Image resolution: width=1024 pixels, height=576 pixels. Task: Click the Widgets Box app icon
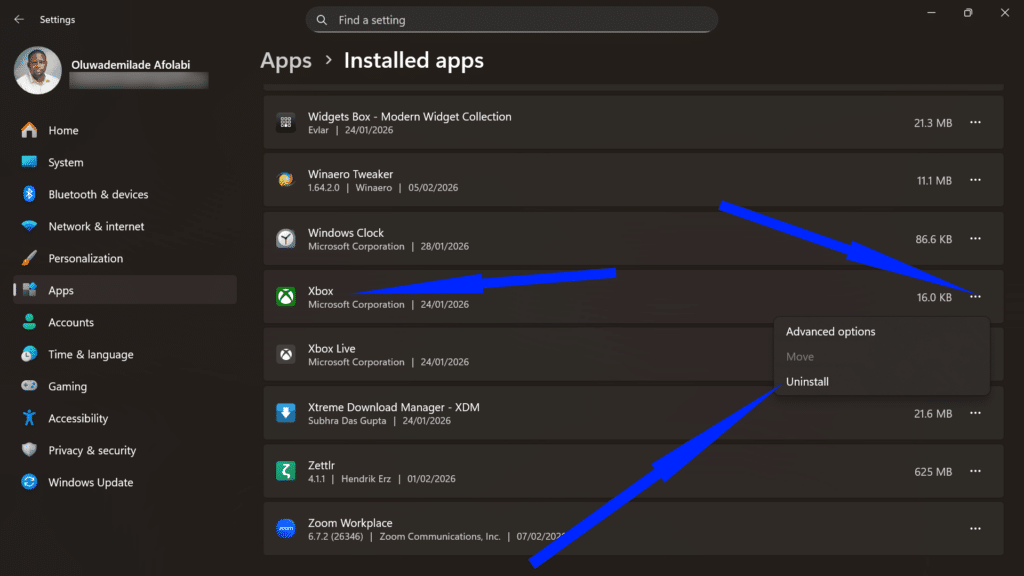tap(285, 122)
